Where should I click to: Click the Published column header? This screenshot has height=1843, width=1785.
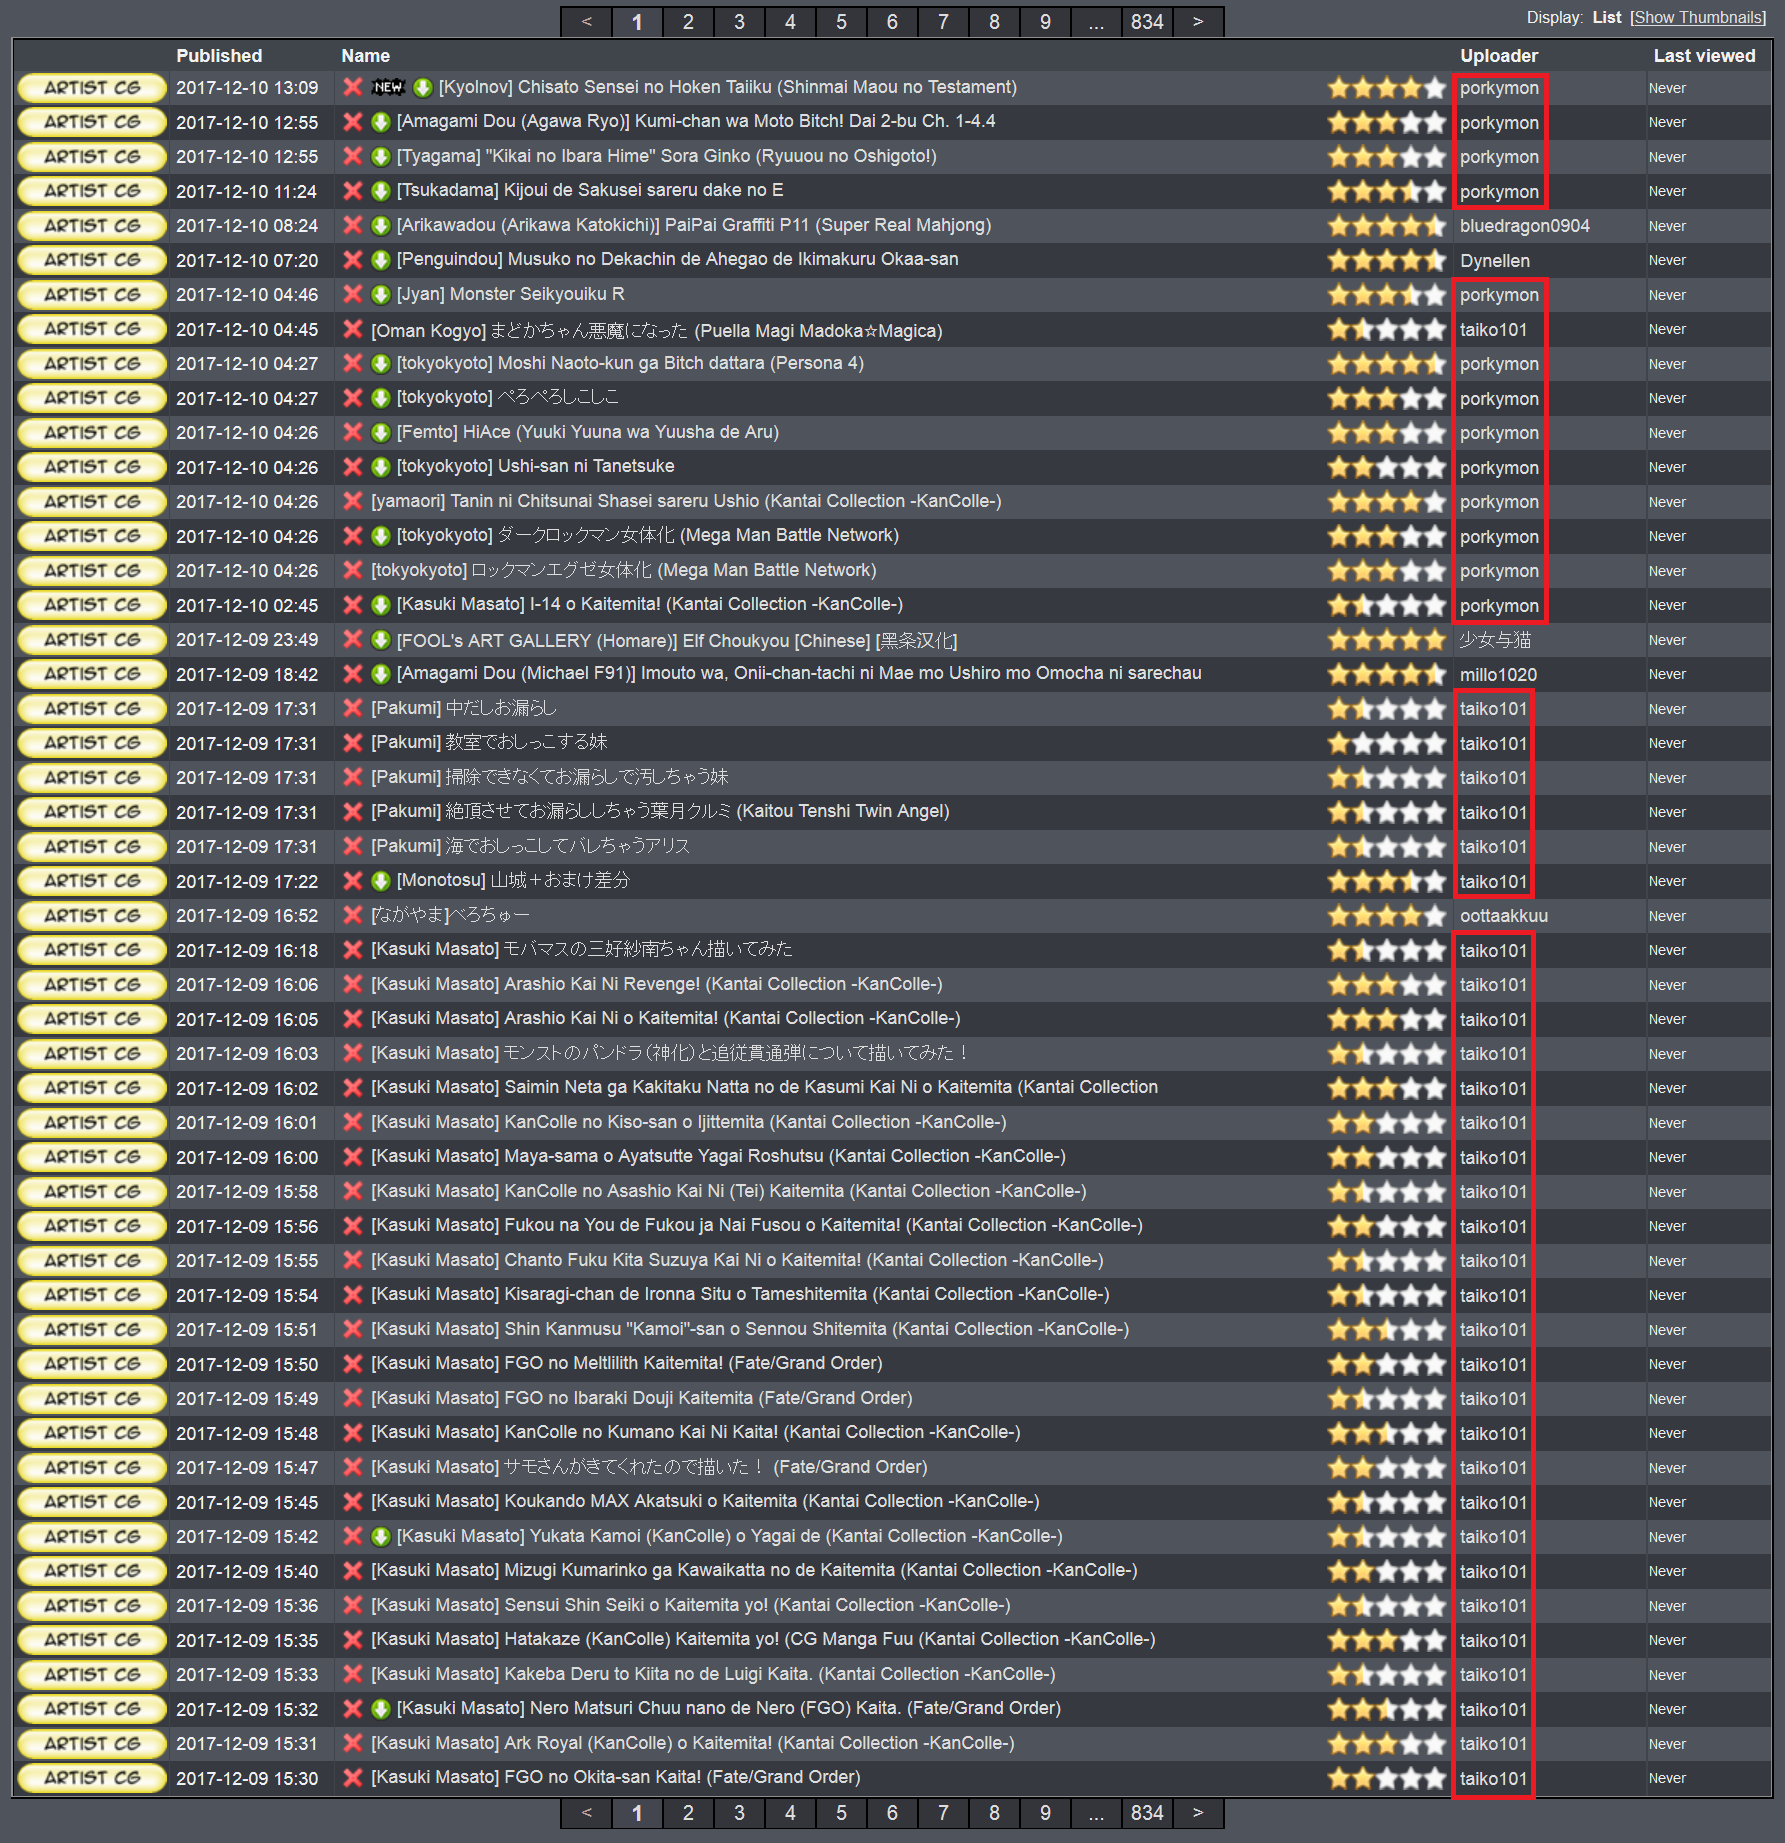(x=219, y=56)
